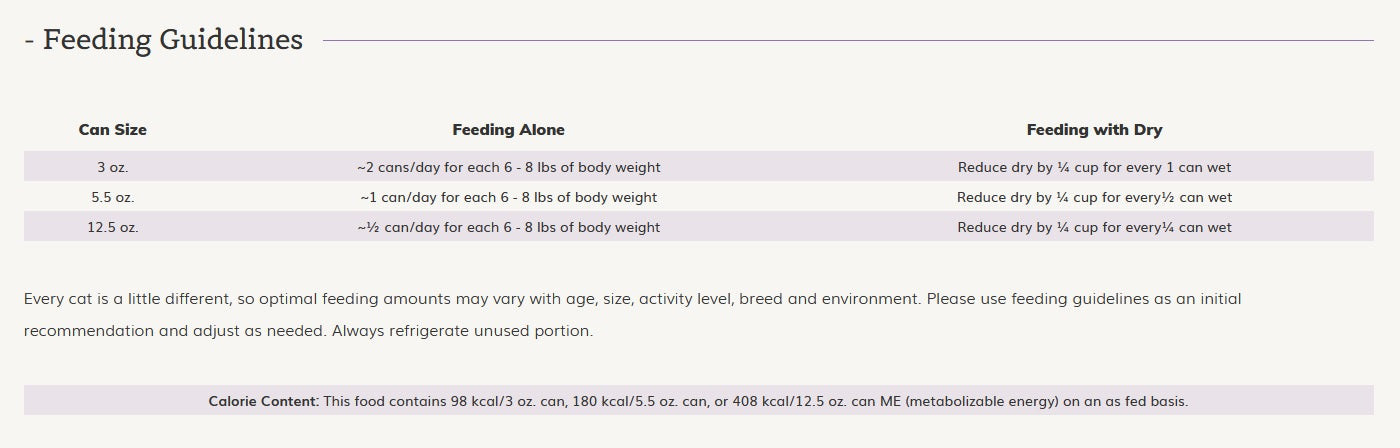Select the 12.5 oz. can size cell
Viewport: 1400px width, 448px height.
click(x=113, y=227)
